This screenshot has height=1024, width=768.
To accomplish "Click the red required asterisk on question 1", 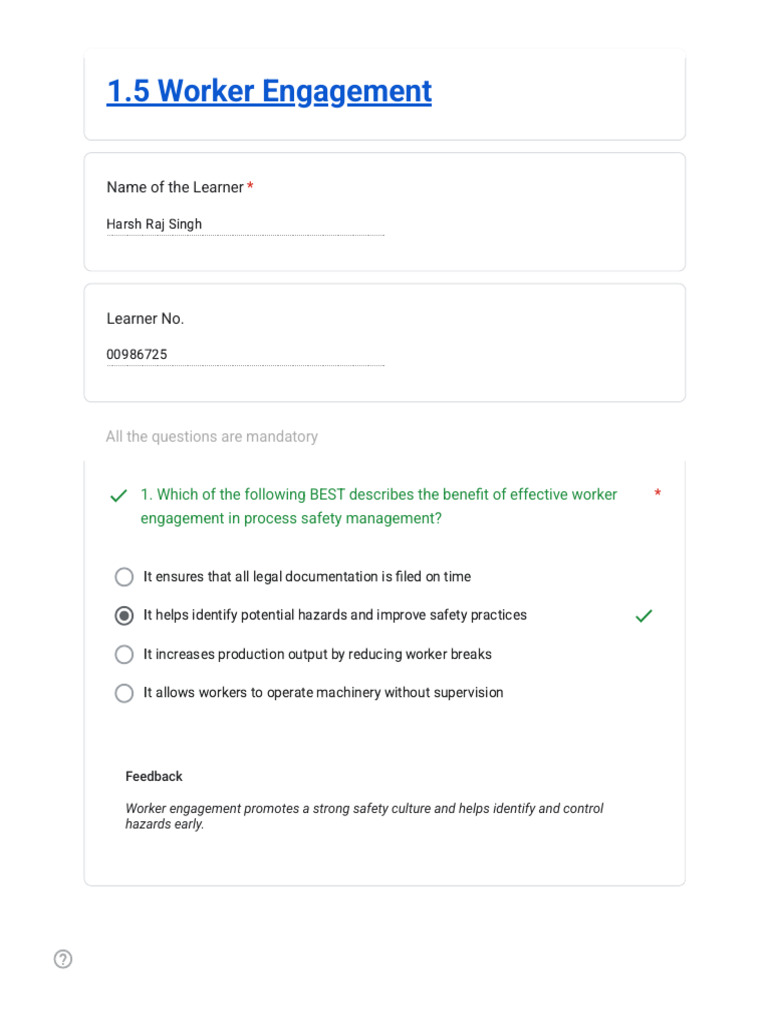I will pyautogui.click(x=658, y=493).
